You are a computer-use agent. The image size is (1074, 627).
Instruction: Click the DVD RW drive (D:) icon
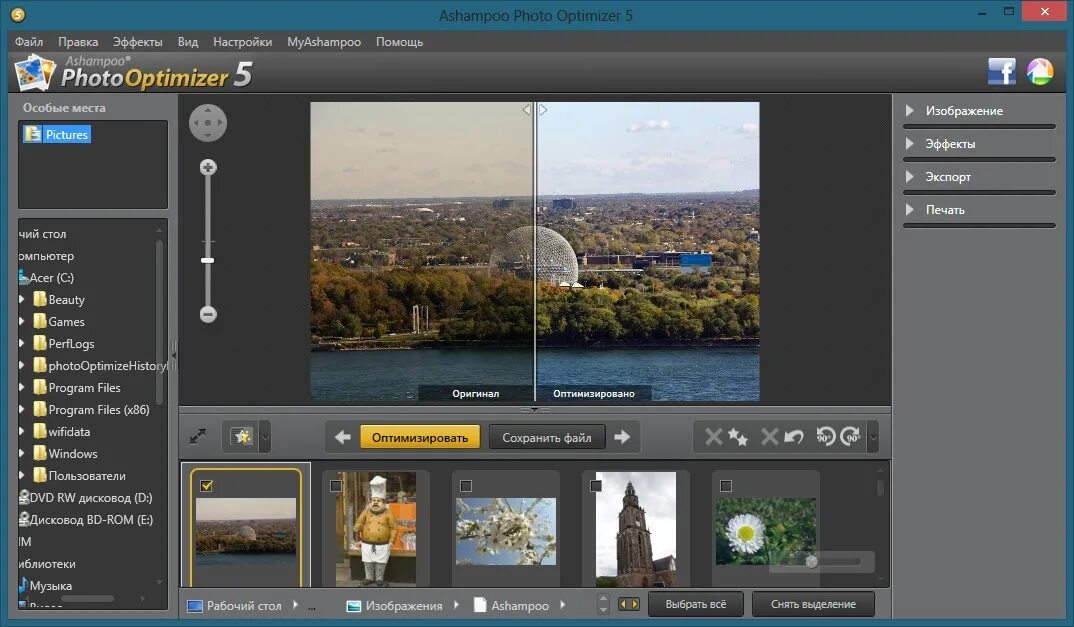(24, 497)
